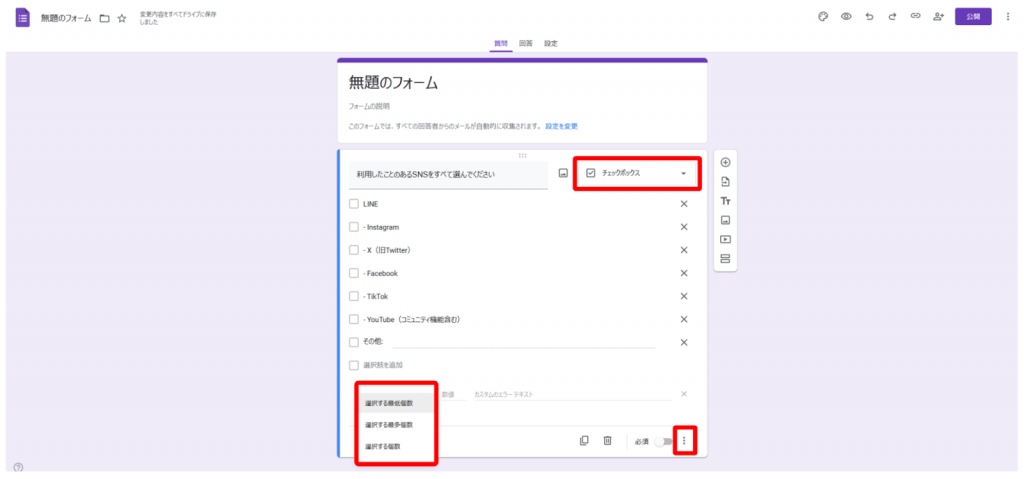Import questions using the side toolbar icon
Image resolution: width=1024 pixels, height=479 pixels.
point(725,182)
